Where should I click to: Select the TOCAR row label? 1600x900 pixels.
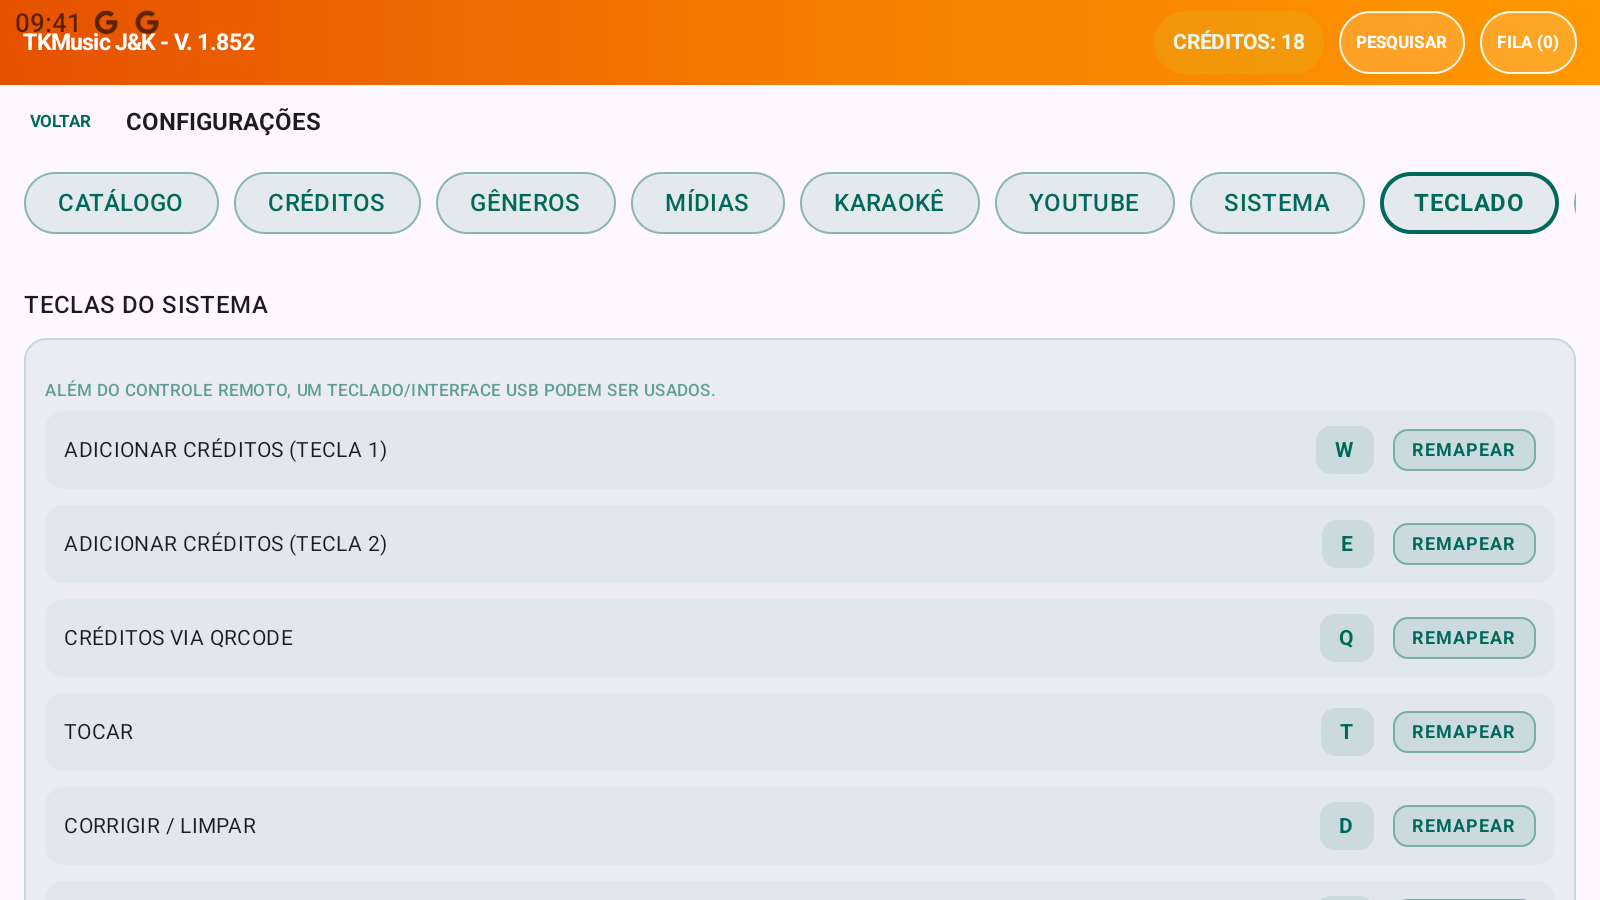[98, 732]
